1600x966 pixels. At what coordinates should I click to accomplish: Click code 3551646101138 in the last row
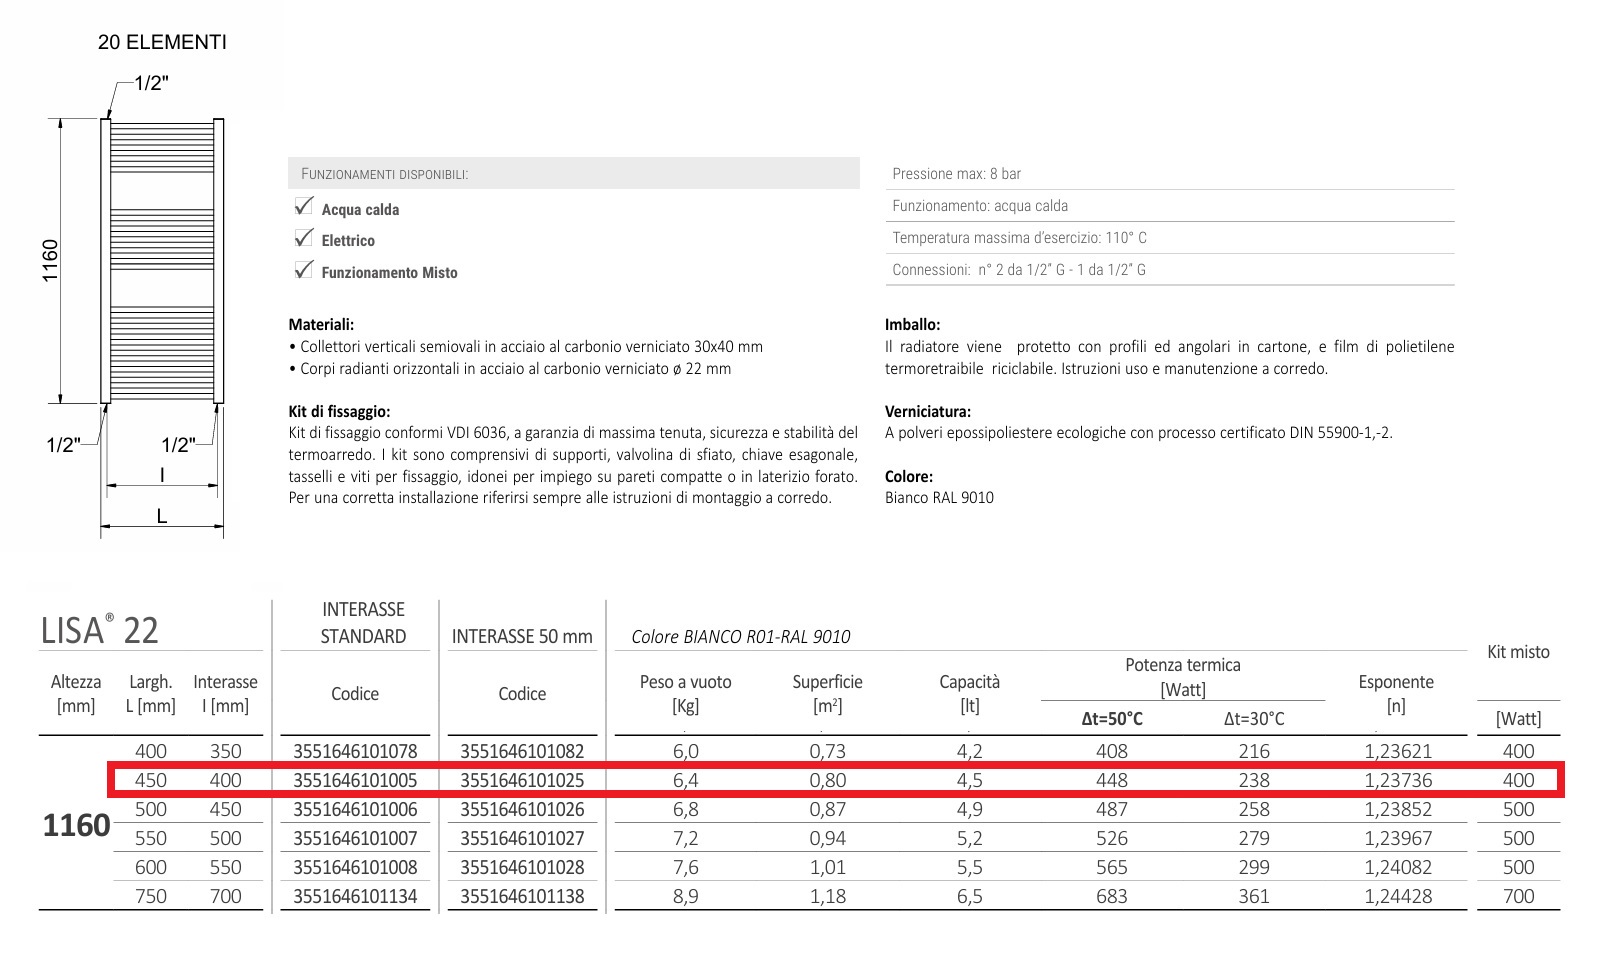tap(522, 896)
